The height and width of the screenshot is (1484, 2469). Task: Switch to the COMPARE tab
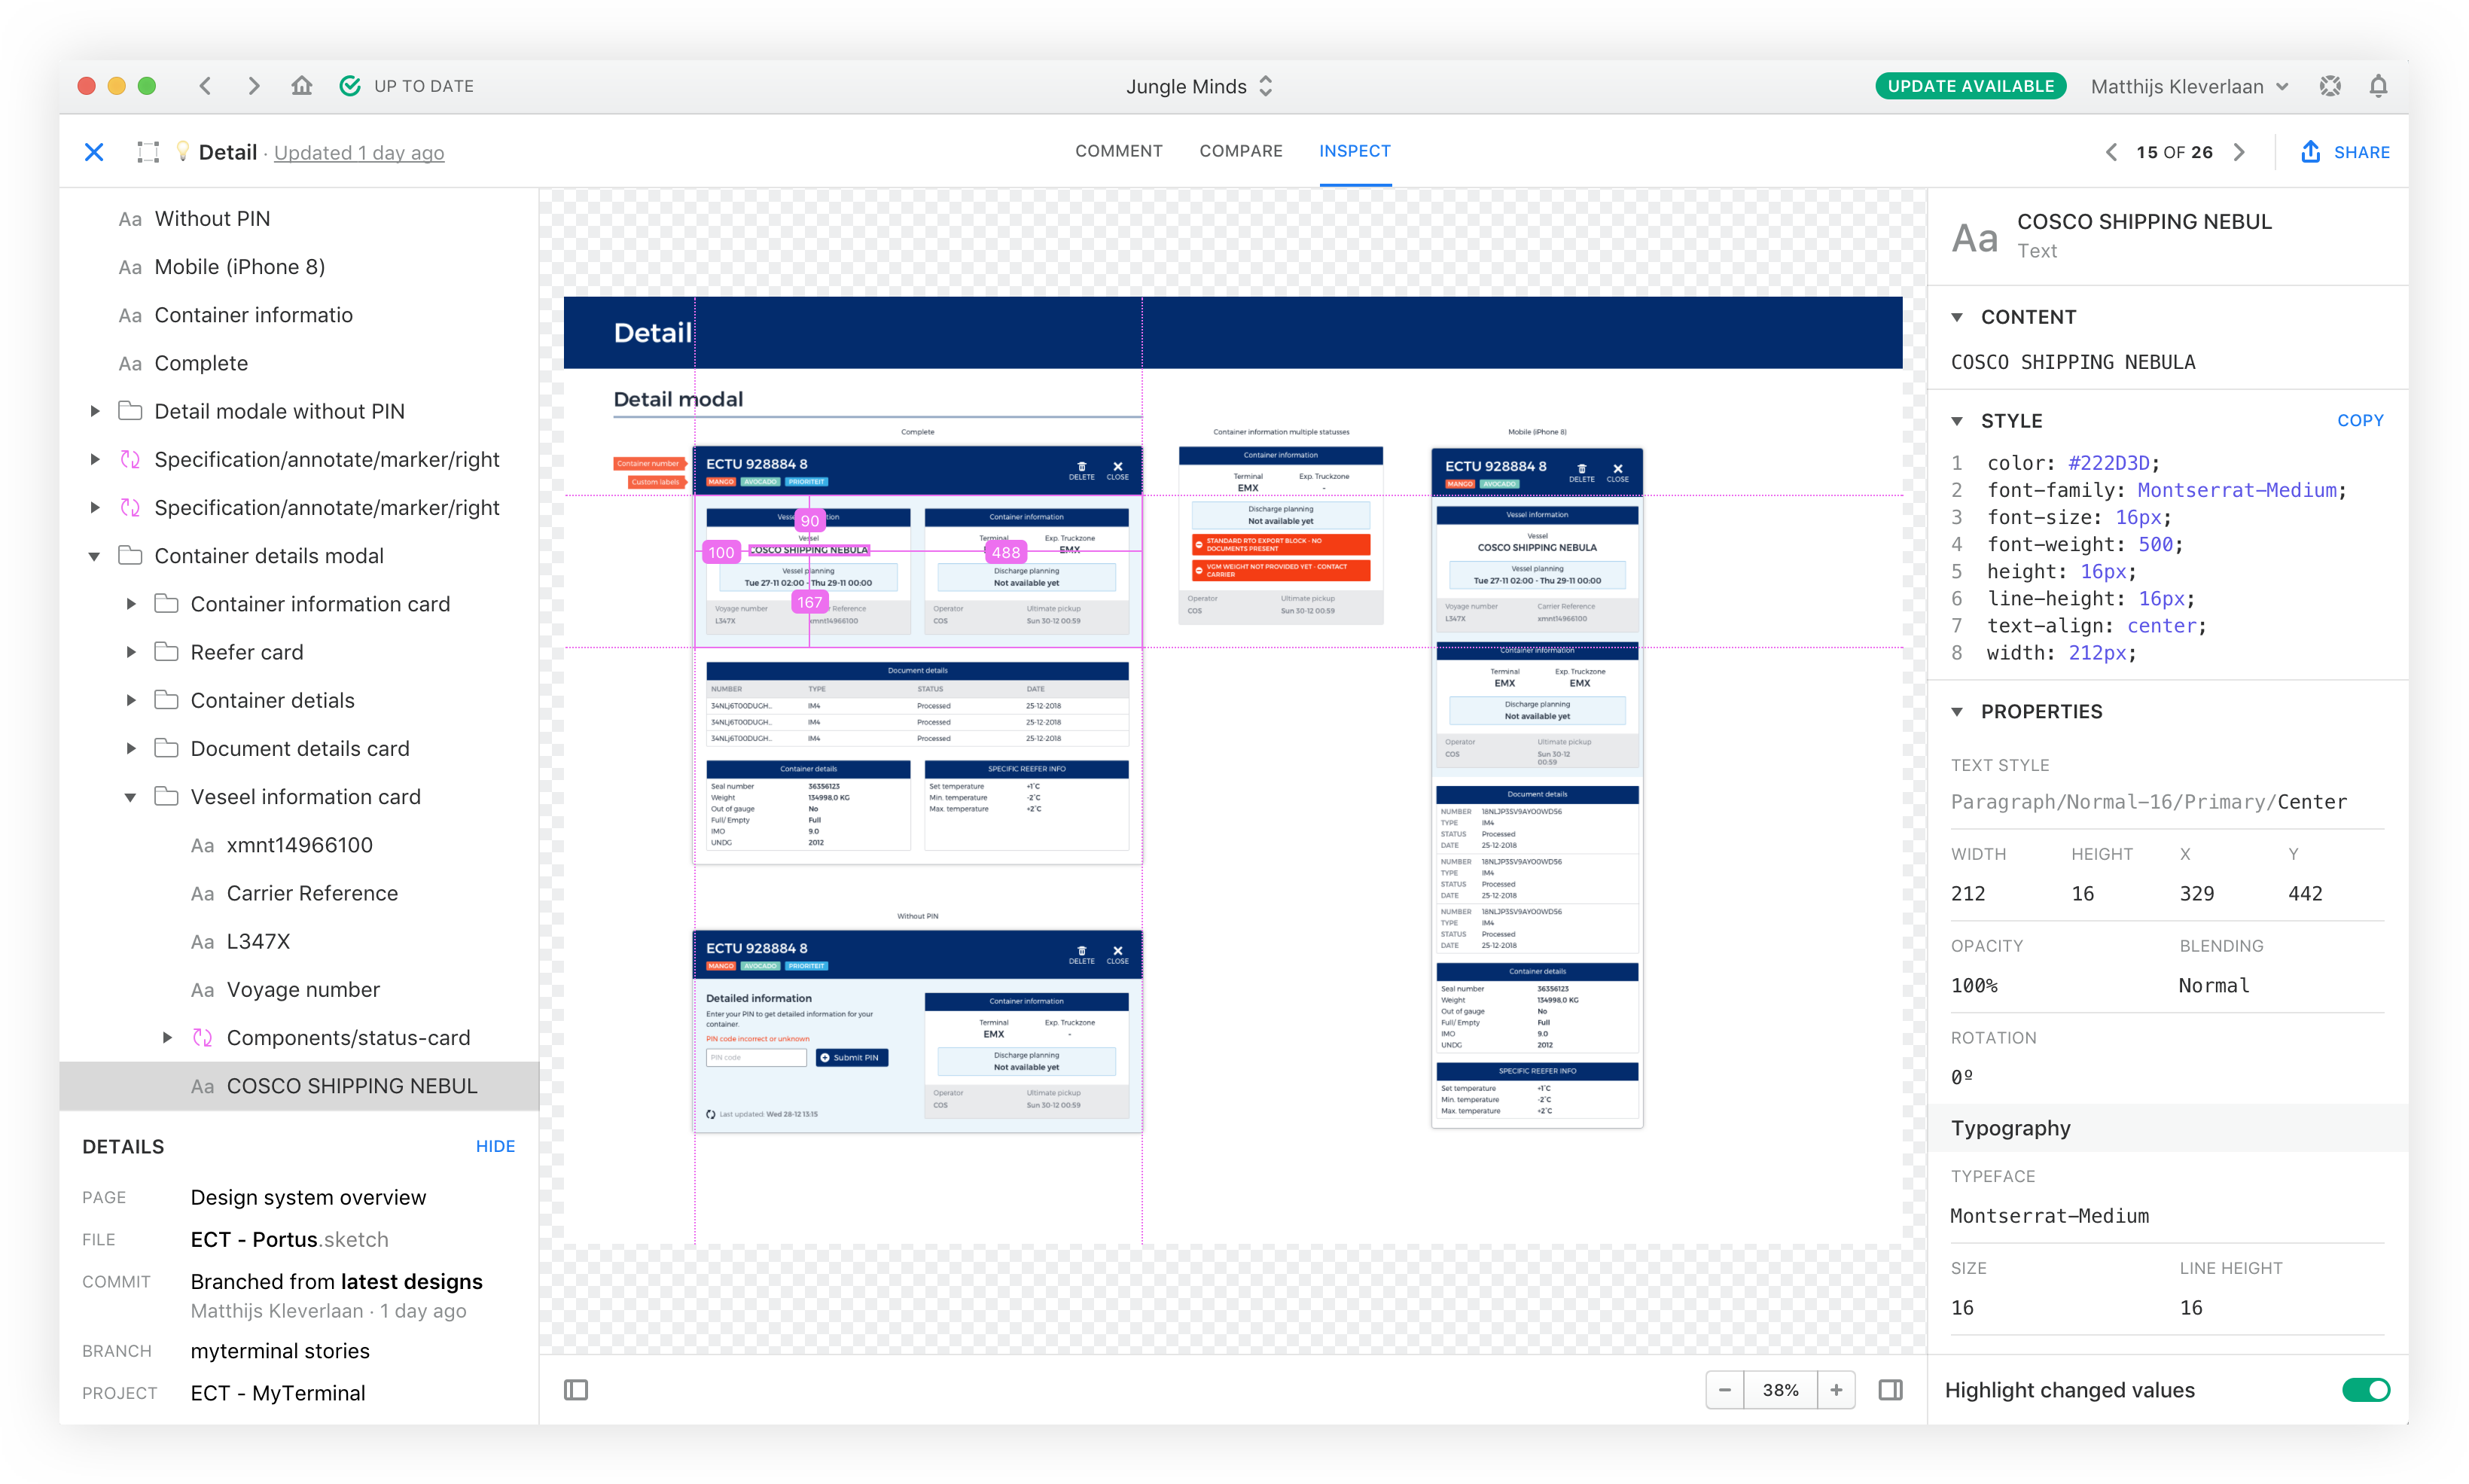tap(1240, 151)
